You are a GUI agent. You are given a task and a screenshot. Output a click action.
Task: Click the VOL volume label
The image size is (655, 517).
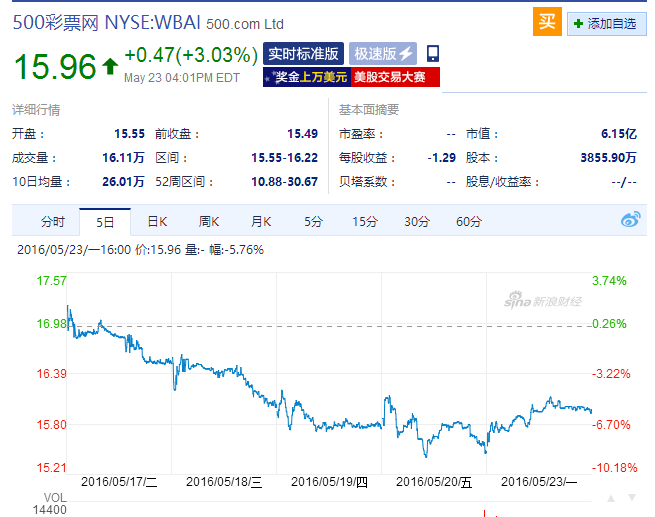[x=56, y=498]
